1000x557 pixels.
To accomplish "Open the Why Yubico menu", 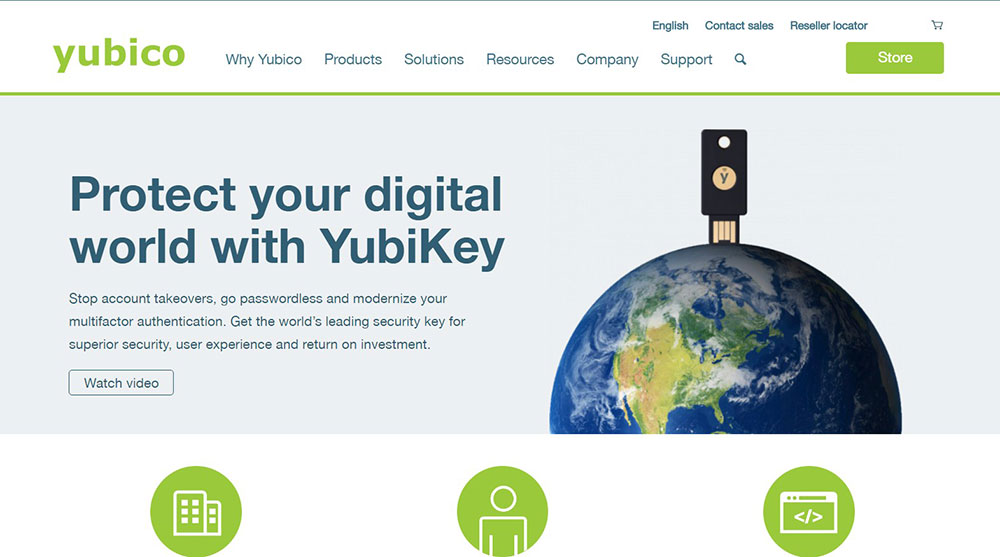I will (263, 59).
